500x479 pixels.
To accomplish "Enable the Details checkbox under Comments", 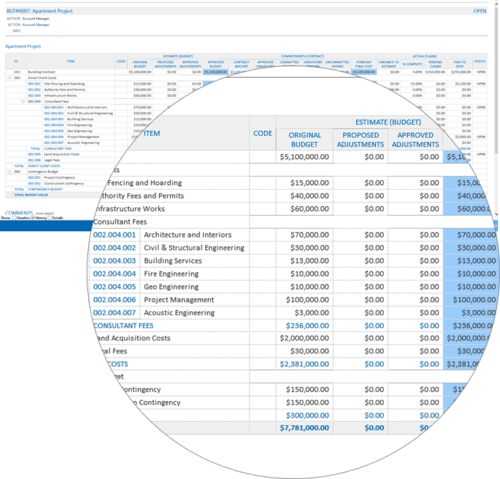I will 50,218.
